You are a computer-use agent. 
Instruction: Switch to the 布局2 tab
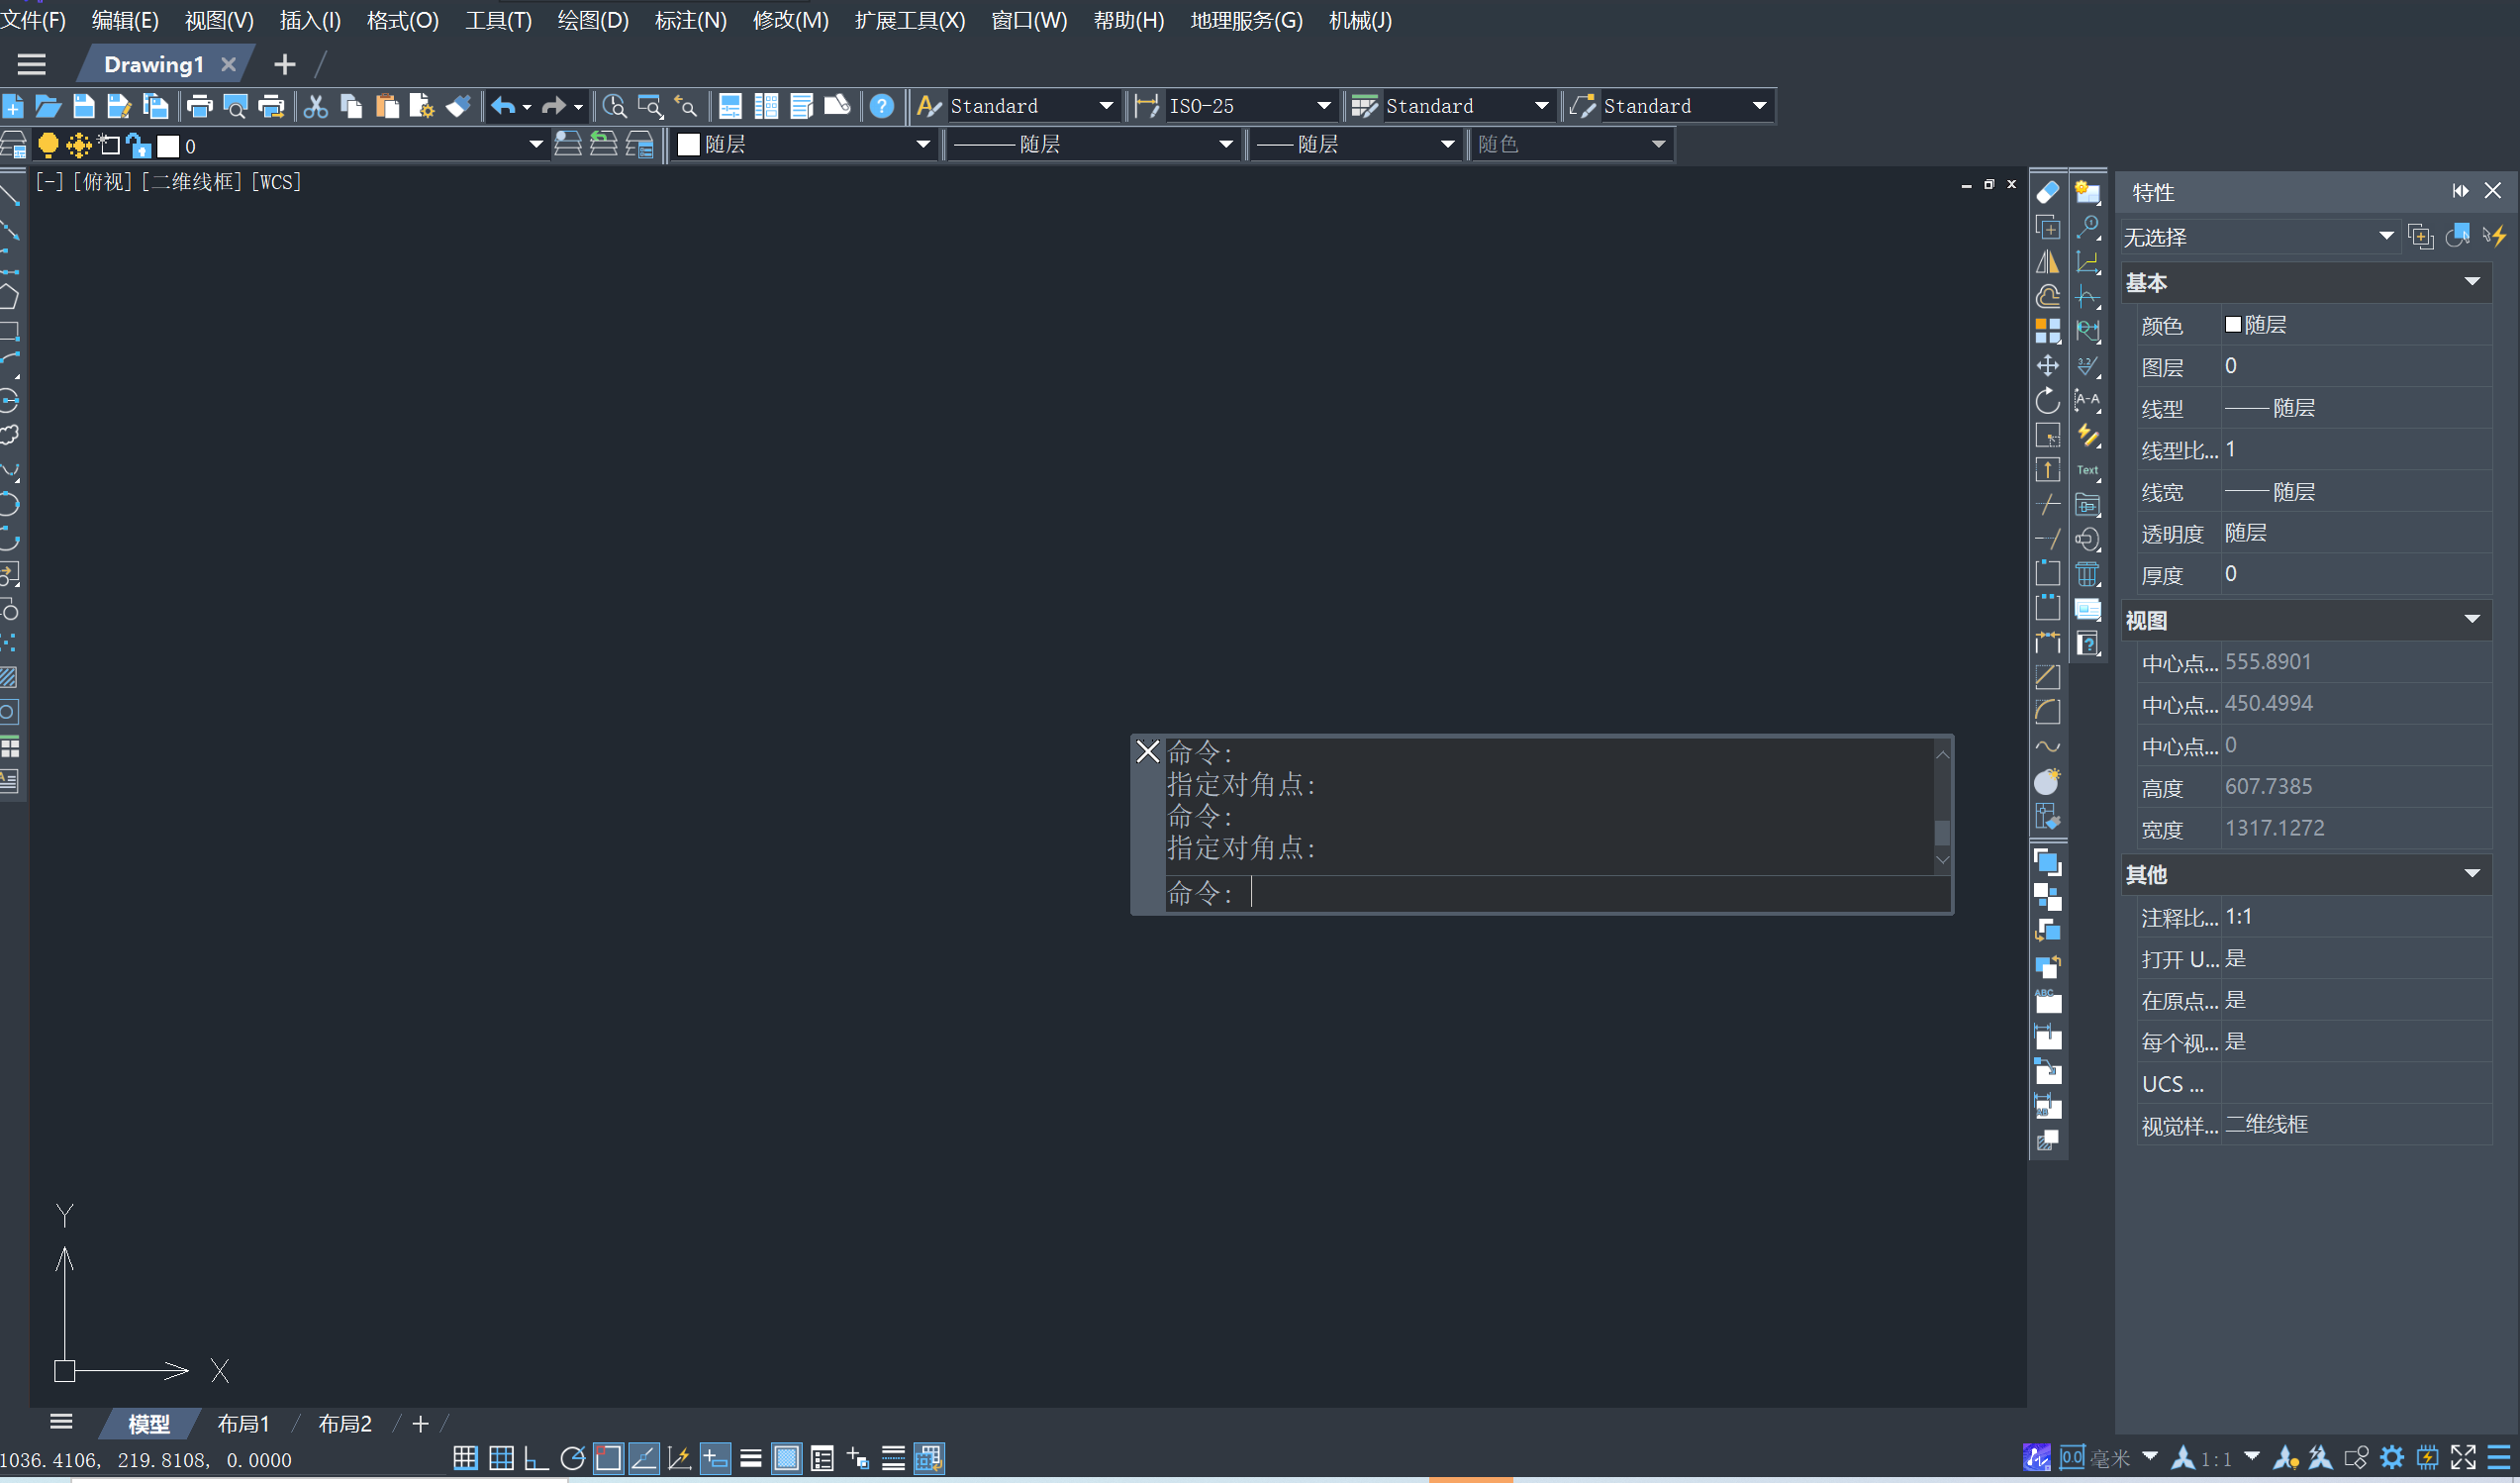pos(344,1424)
